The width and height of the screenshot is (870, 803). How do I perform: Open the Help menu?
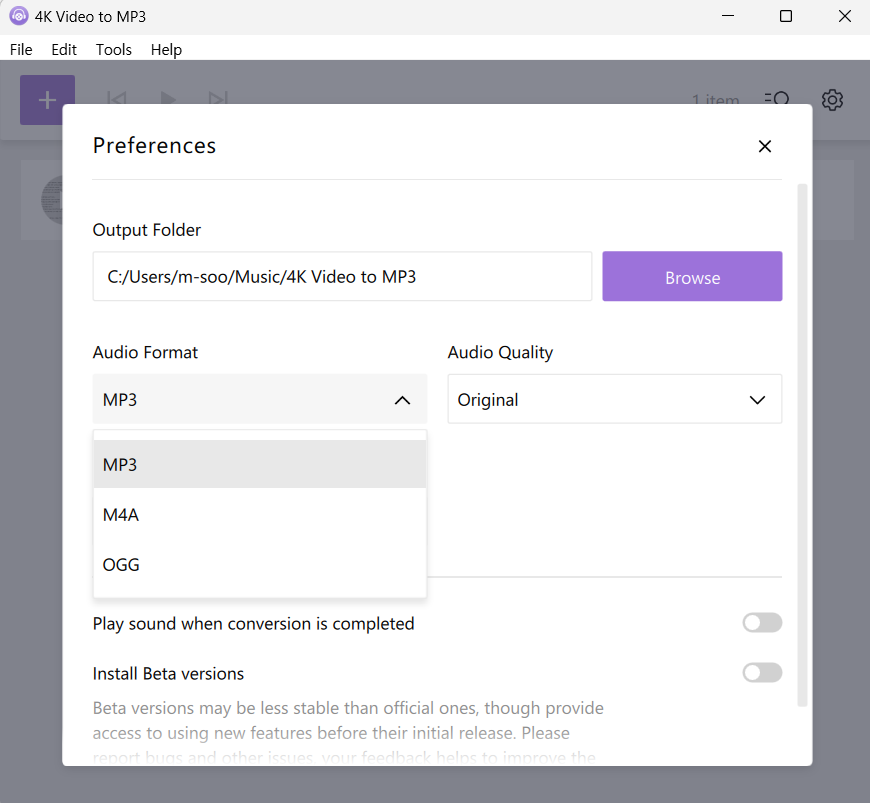pyautogui.click(x=166, y=49)
